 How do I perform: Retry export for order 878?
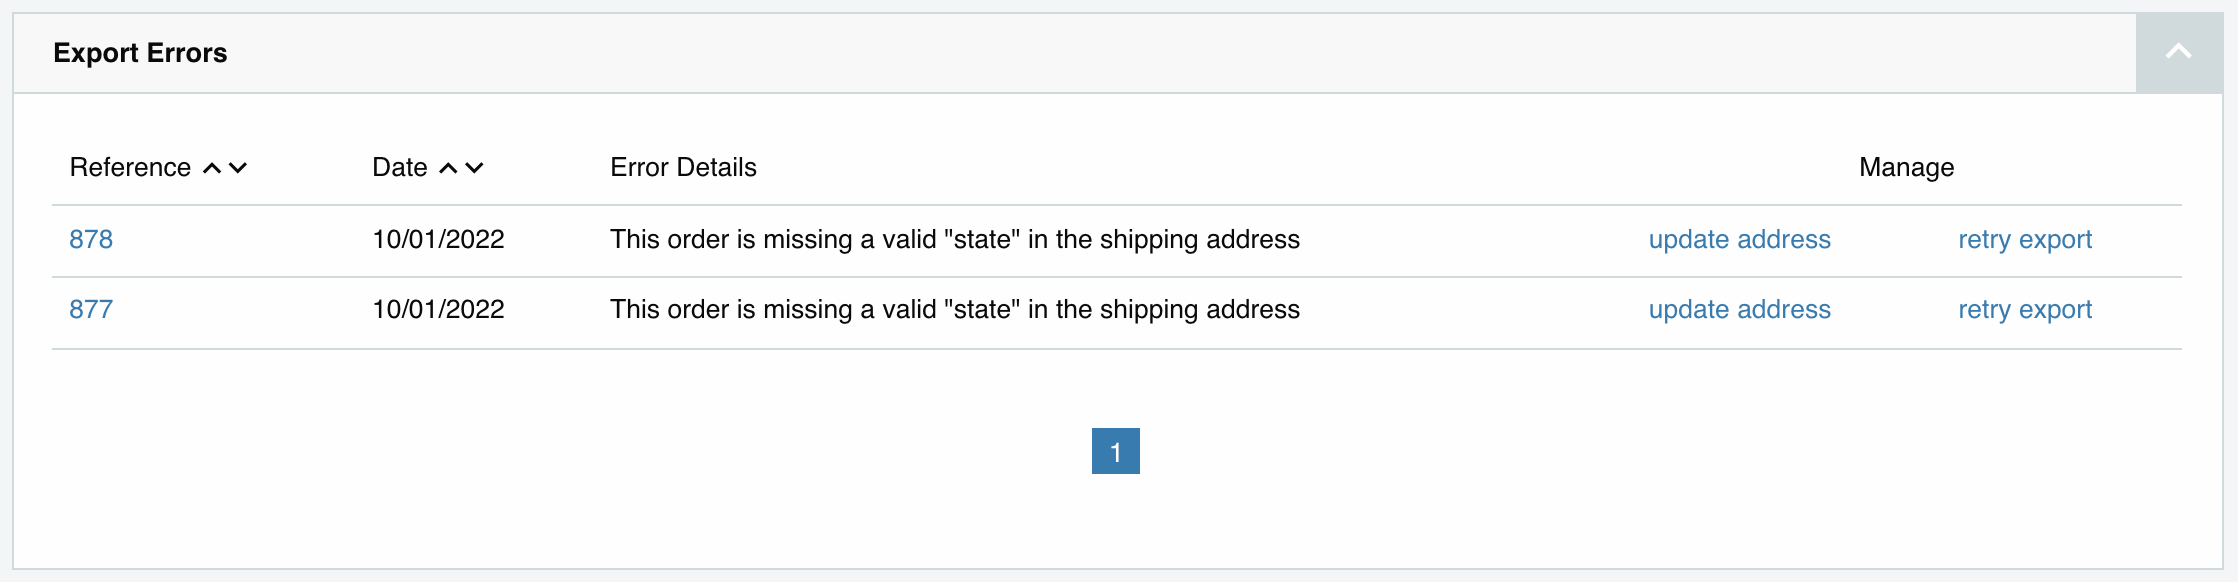coord(2024,240)
